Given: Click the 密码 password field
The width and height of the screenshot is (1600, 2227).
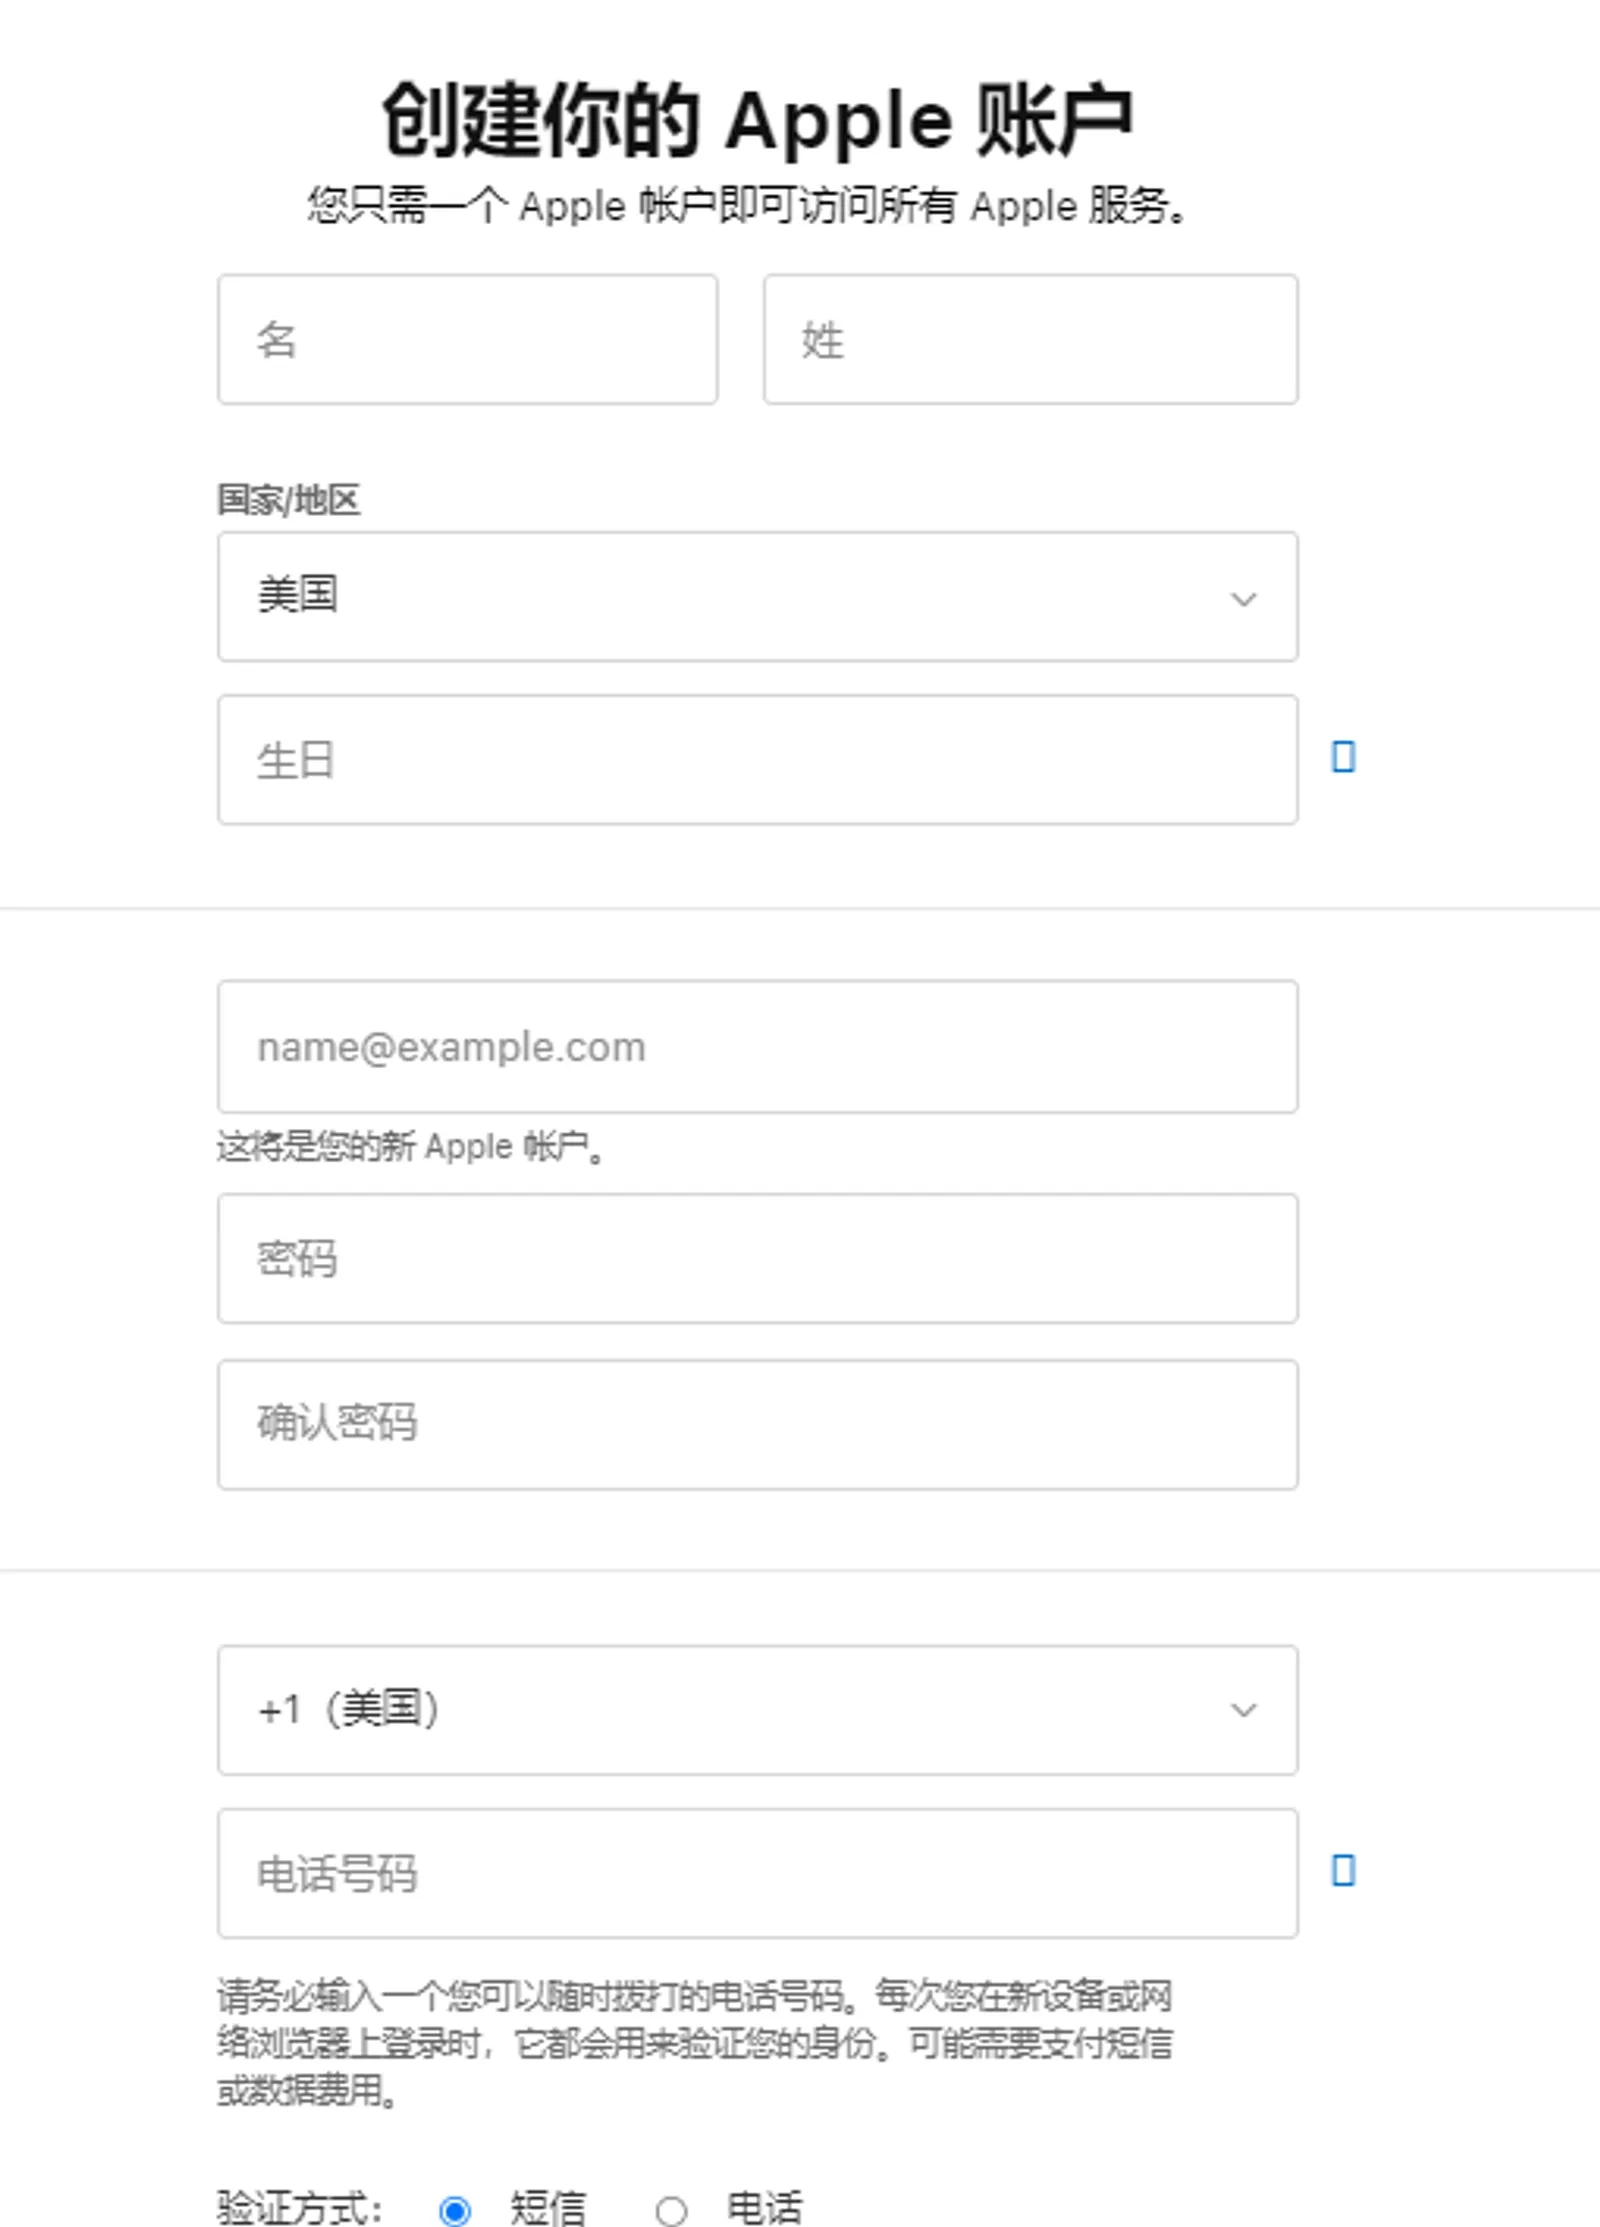Looking at the screenshot, I should coord(758,1258).
